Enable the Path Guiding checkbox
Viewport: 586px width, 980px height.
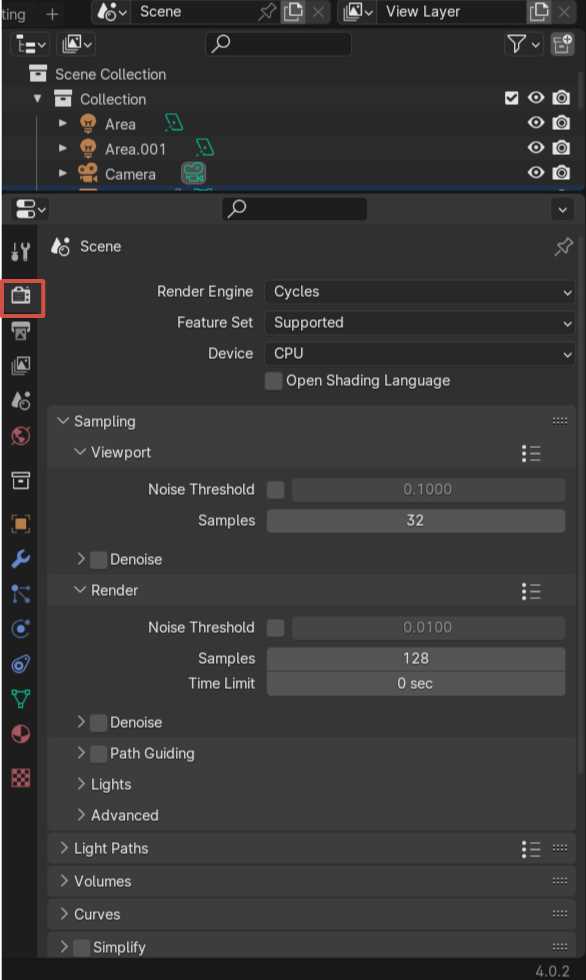coord(98,754)
